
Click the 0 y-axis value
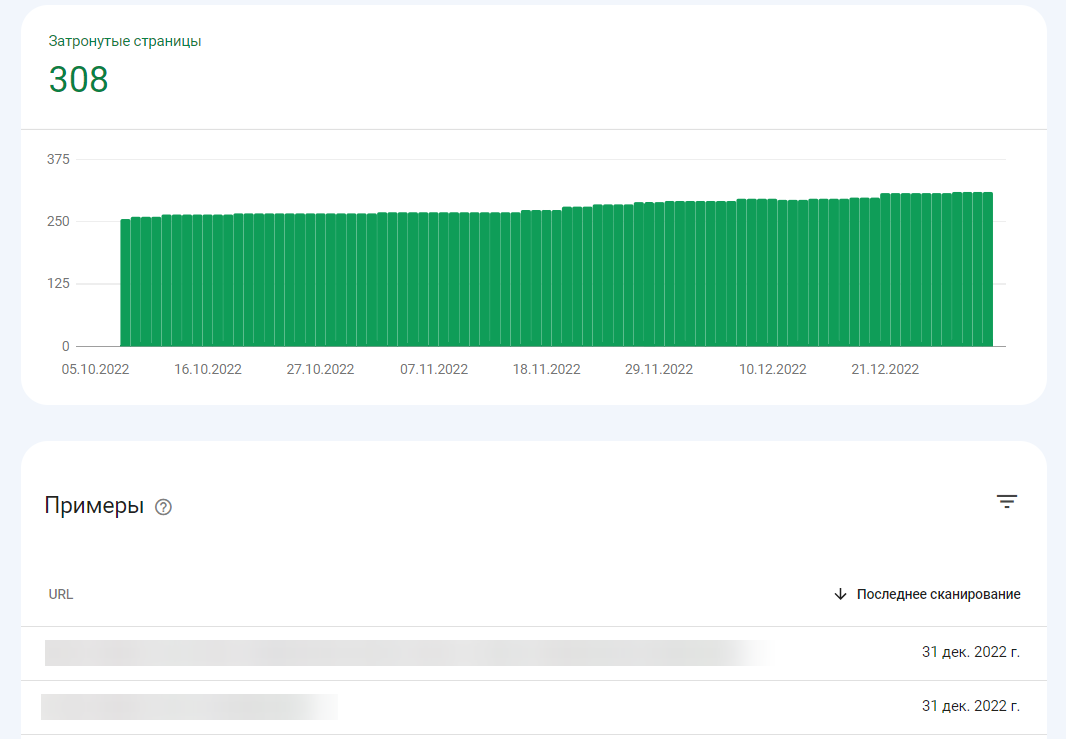pyautogui.click(x=66, y=346)
